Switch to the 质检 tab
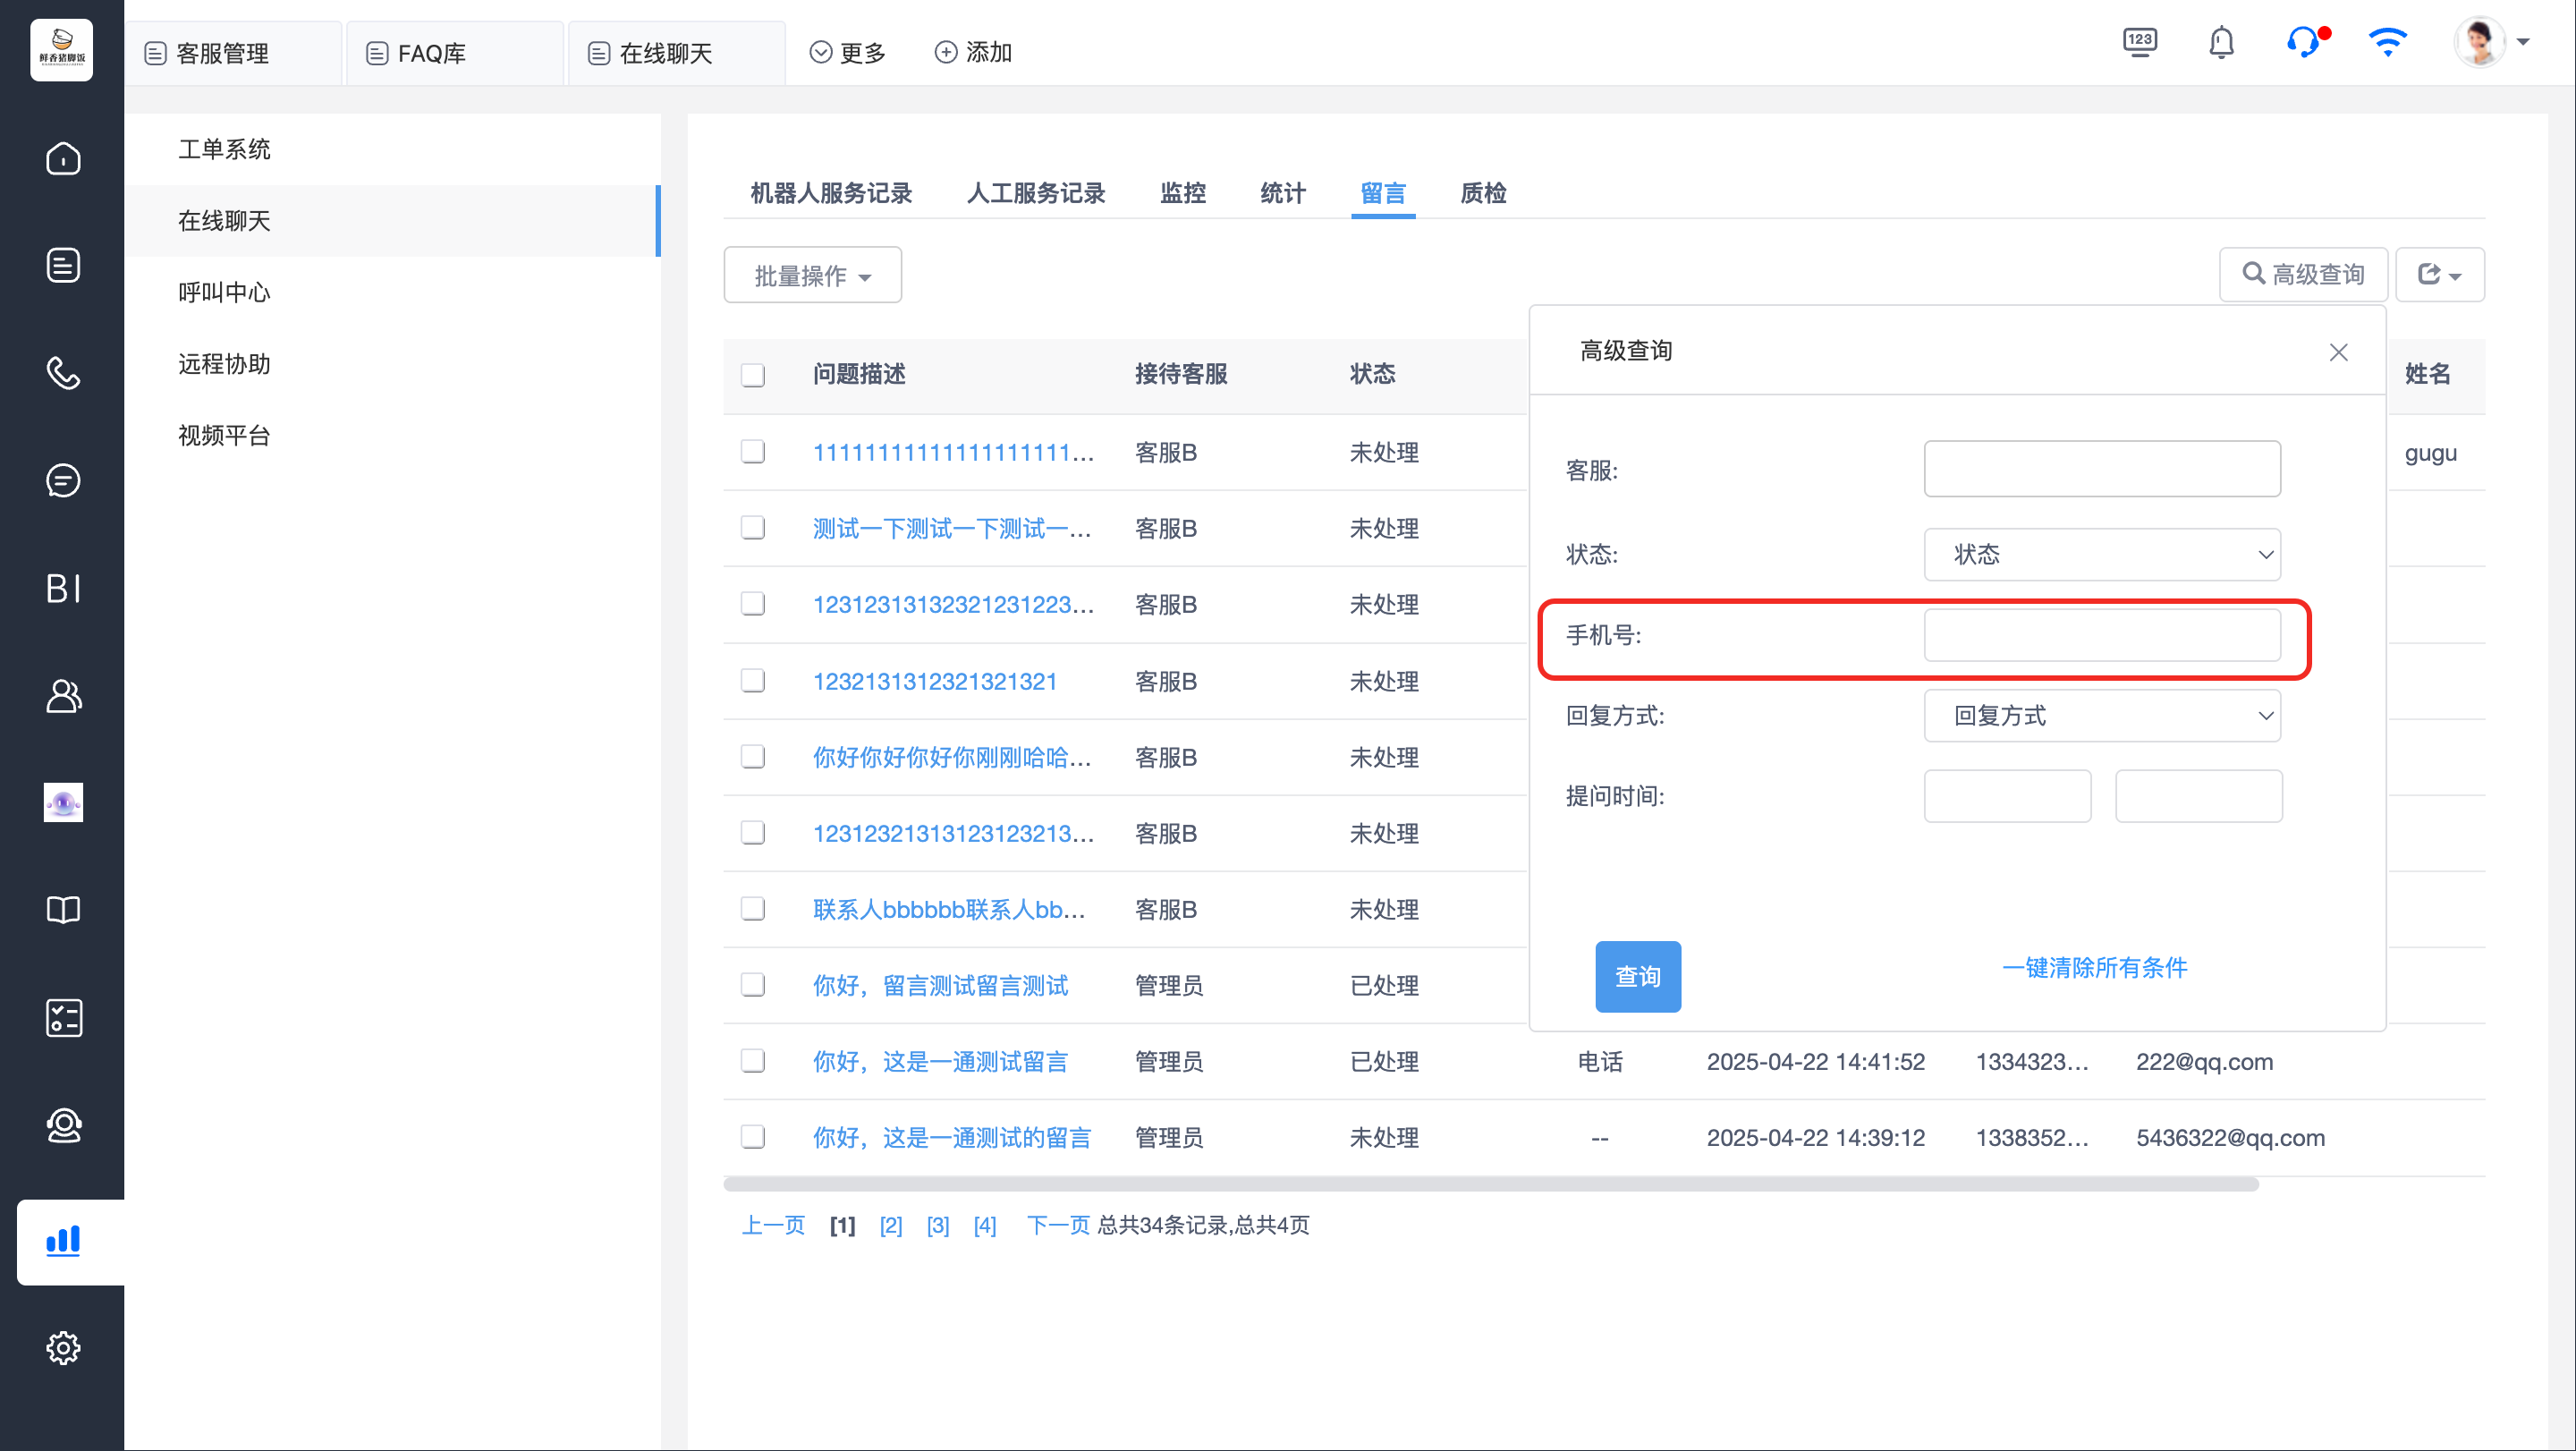The width and height of the screenshot is (2576, 1451). point(1482,193)
